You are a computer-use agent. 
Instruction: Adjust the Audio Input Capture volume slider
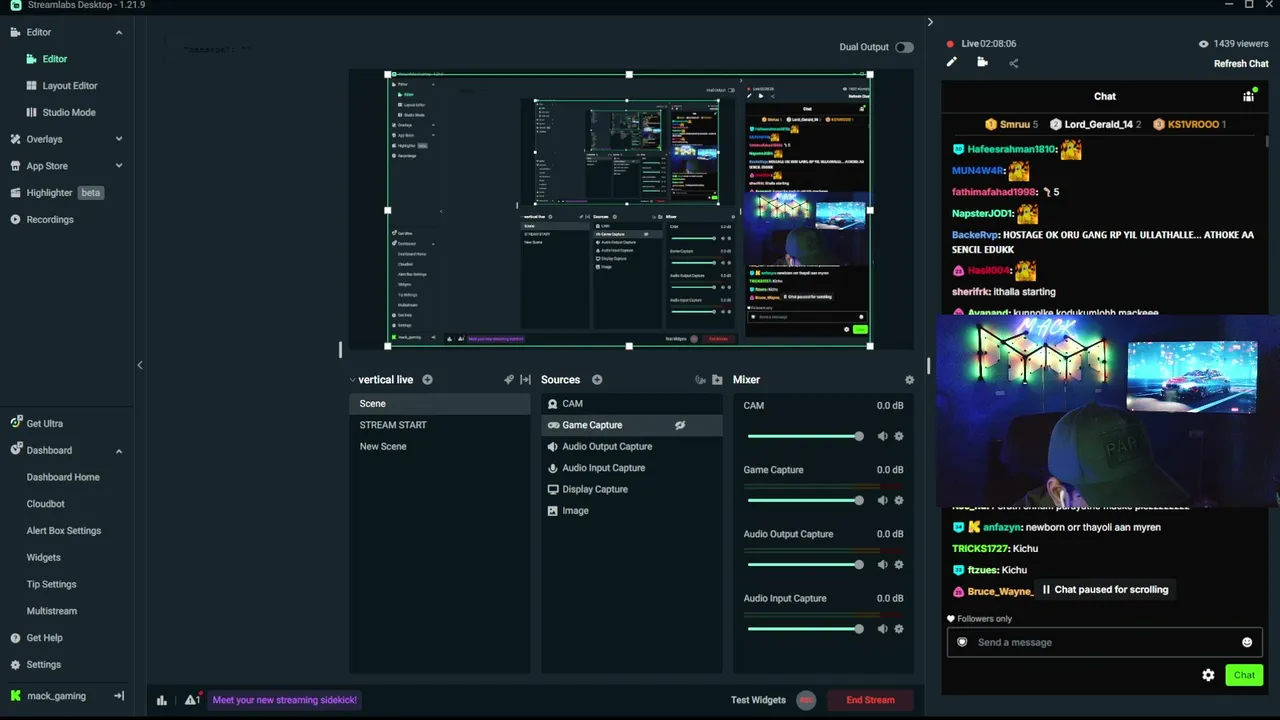pyautogui.click(x=805, y=629)
